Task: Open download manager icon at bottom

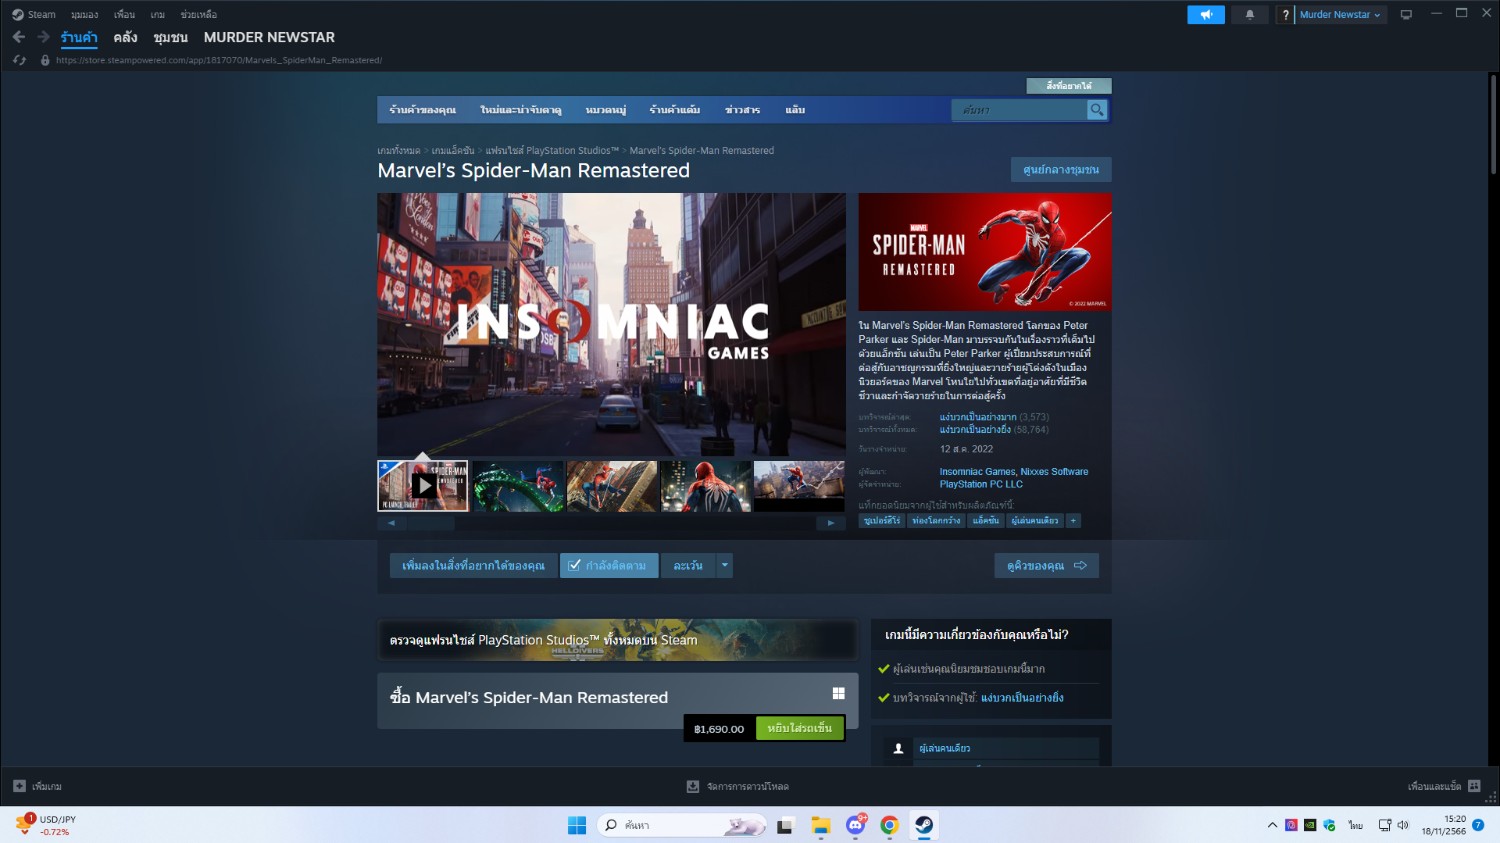Action: 693,787
